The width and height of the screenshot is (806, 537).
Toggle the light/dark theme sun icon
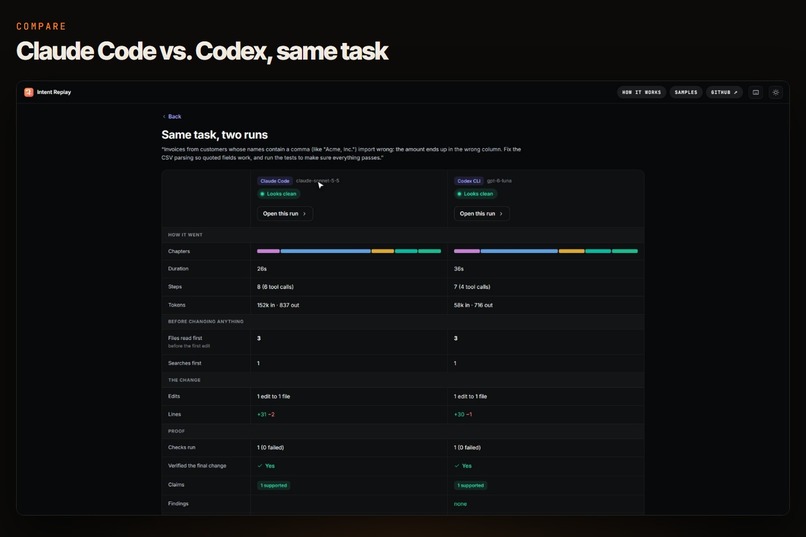[776, 92]
